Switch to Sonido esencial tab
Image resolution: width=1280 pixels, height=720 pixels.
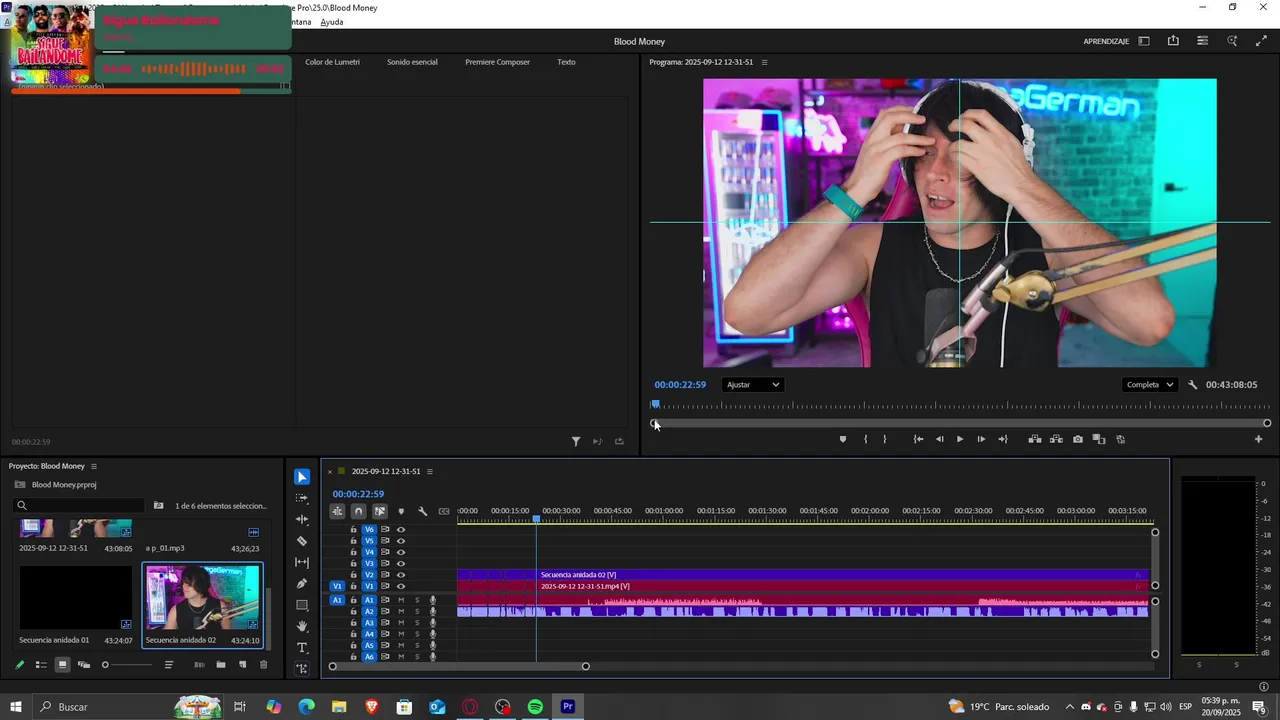412,62
